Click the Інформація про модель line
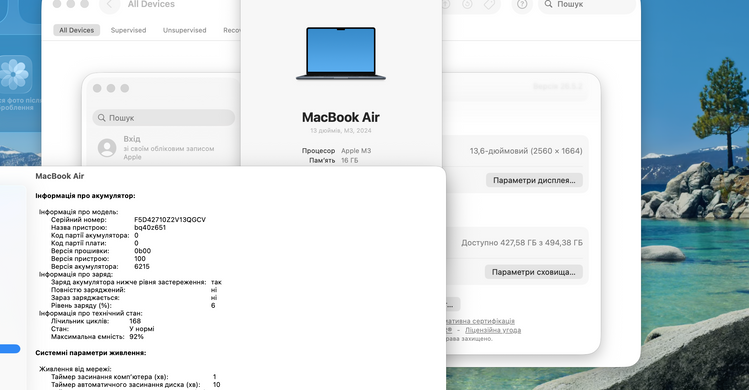749x390 pixels. (78, 212)
